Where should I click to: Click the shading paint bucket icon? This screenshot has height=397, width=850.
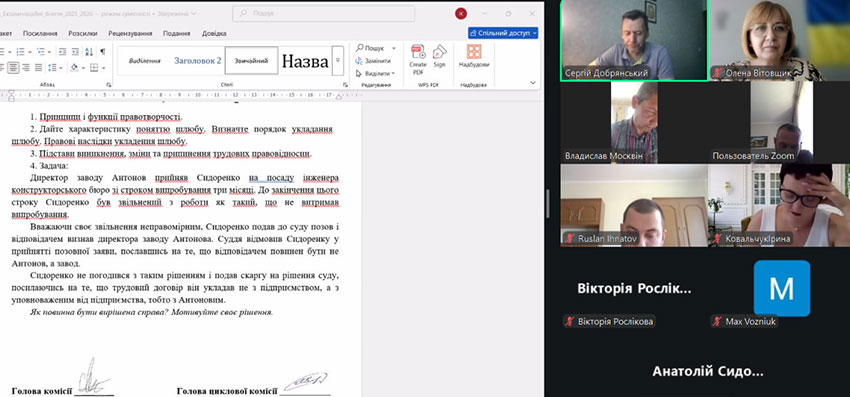point(74,67)
